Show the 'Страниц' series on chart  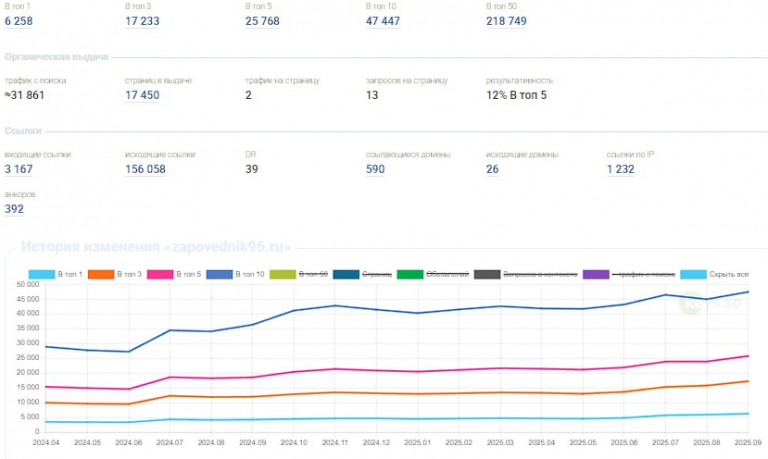pyautogui.click(x=361, y=274)
